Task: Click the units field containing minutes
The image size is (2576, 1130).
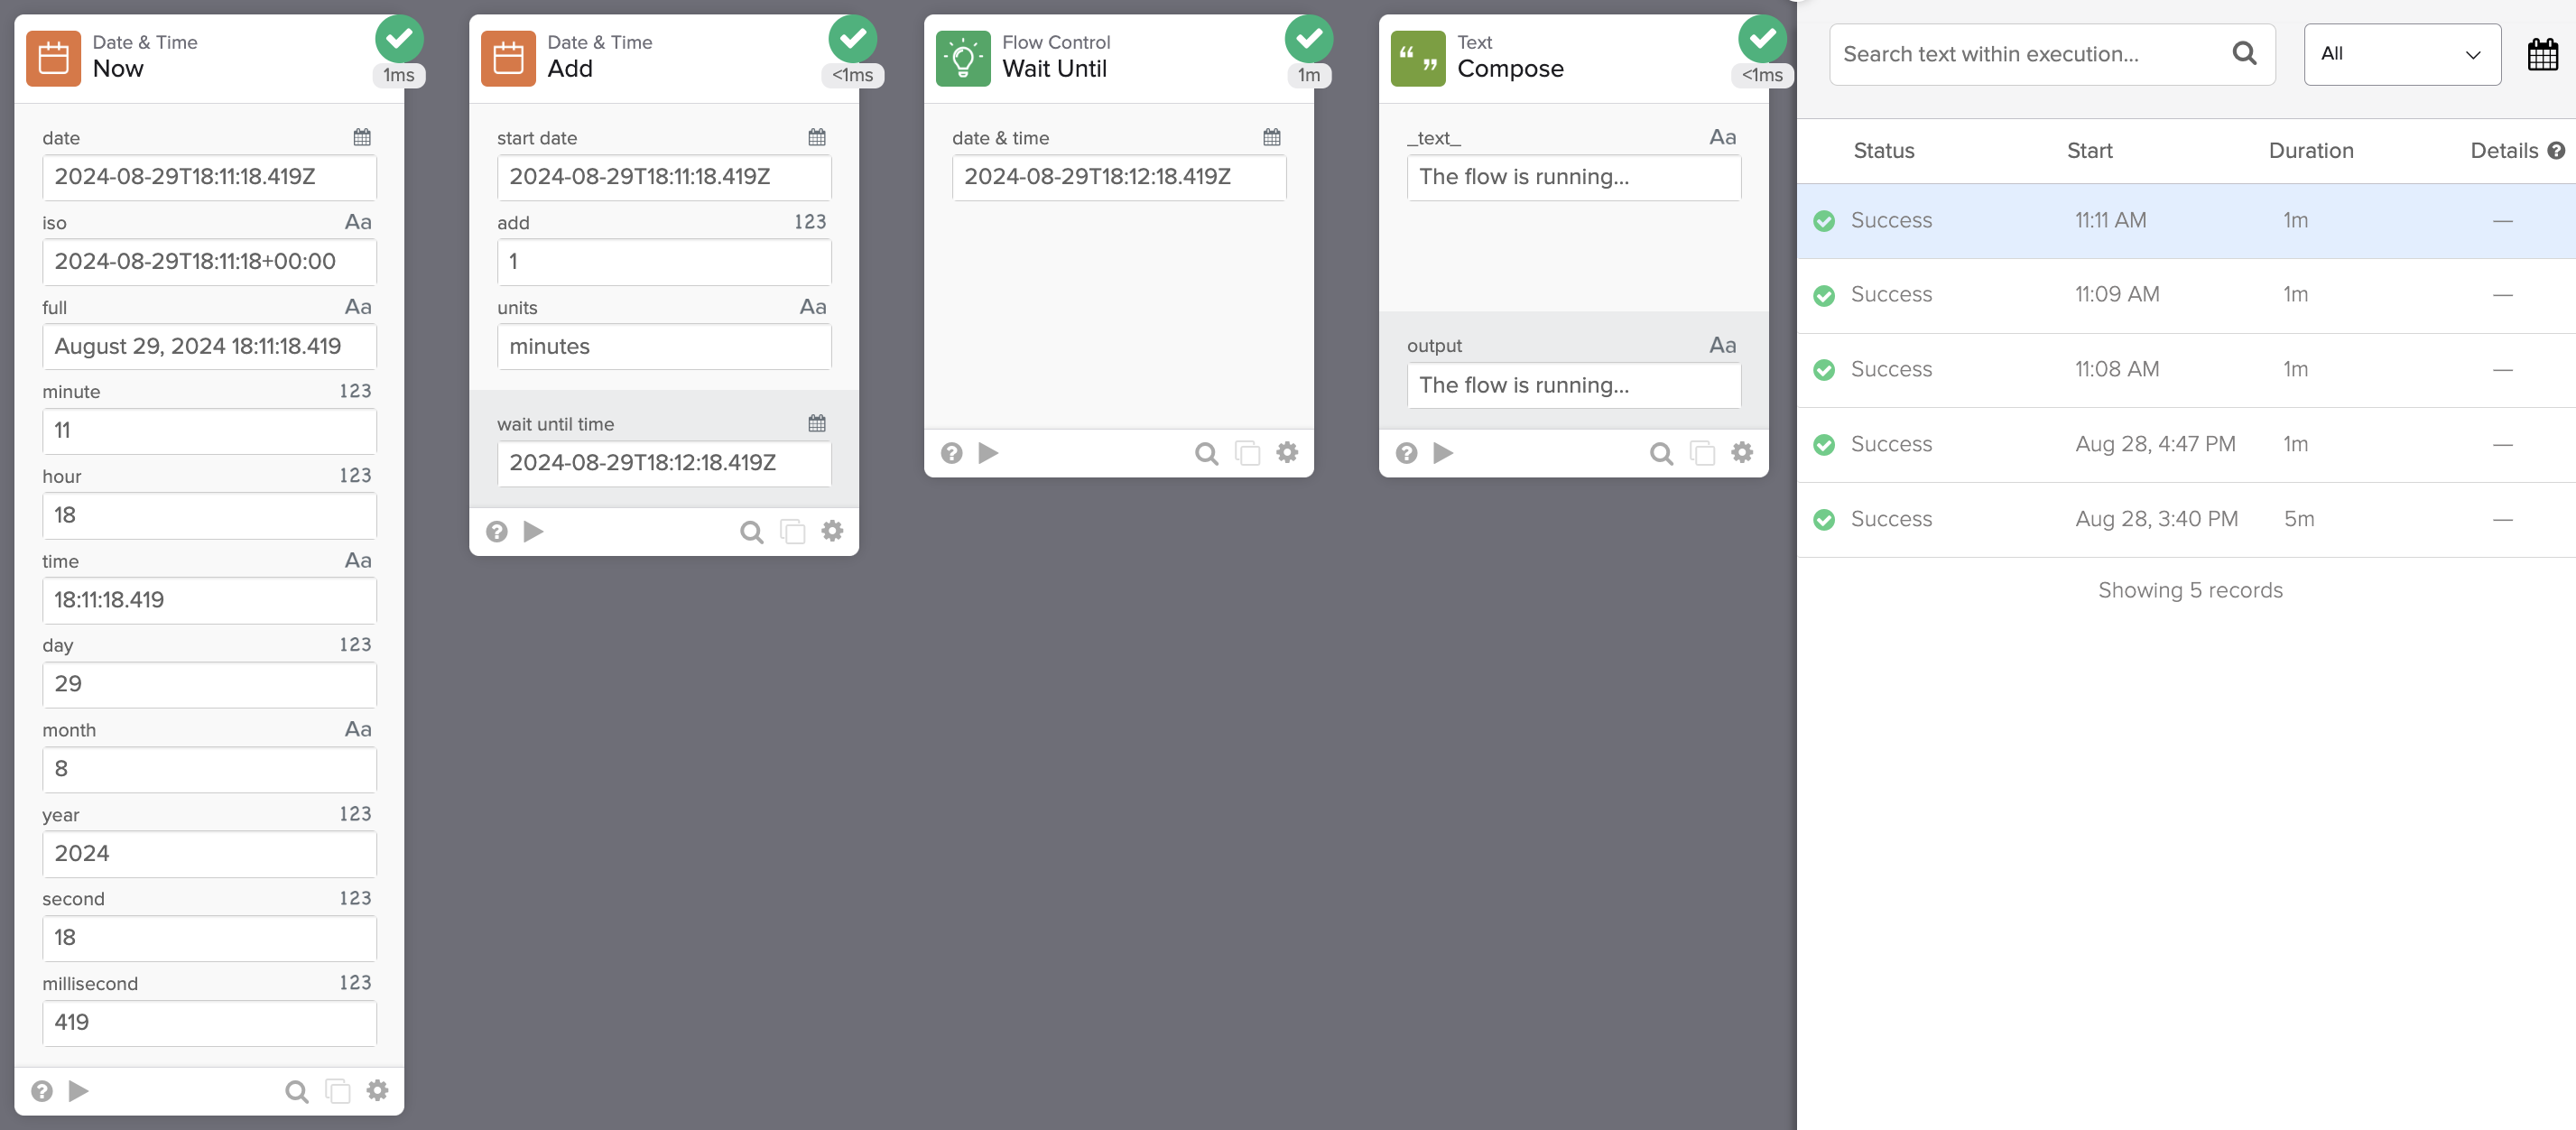Action: [664, 346]
